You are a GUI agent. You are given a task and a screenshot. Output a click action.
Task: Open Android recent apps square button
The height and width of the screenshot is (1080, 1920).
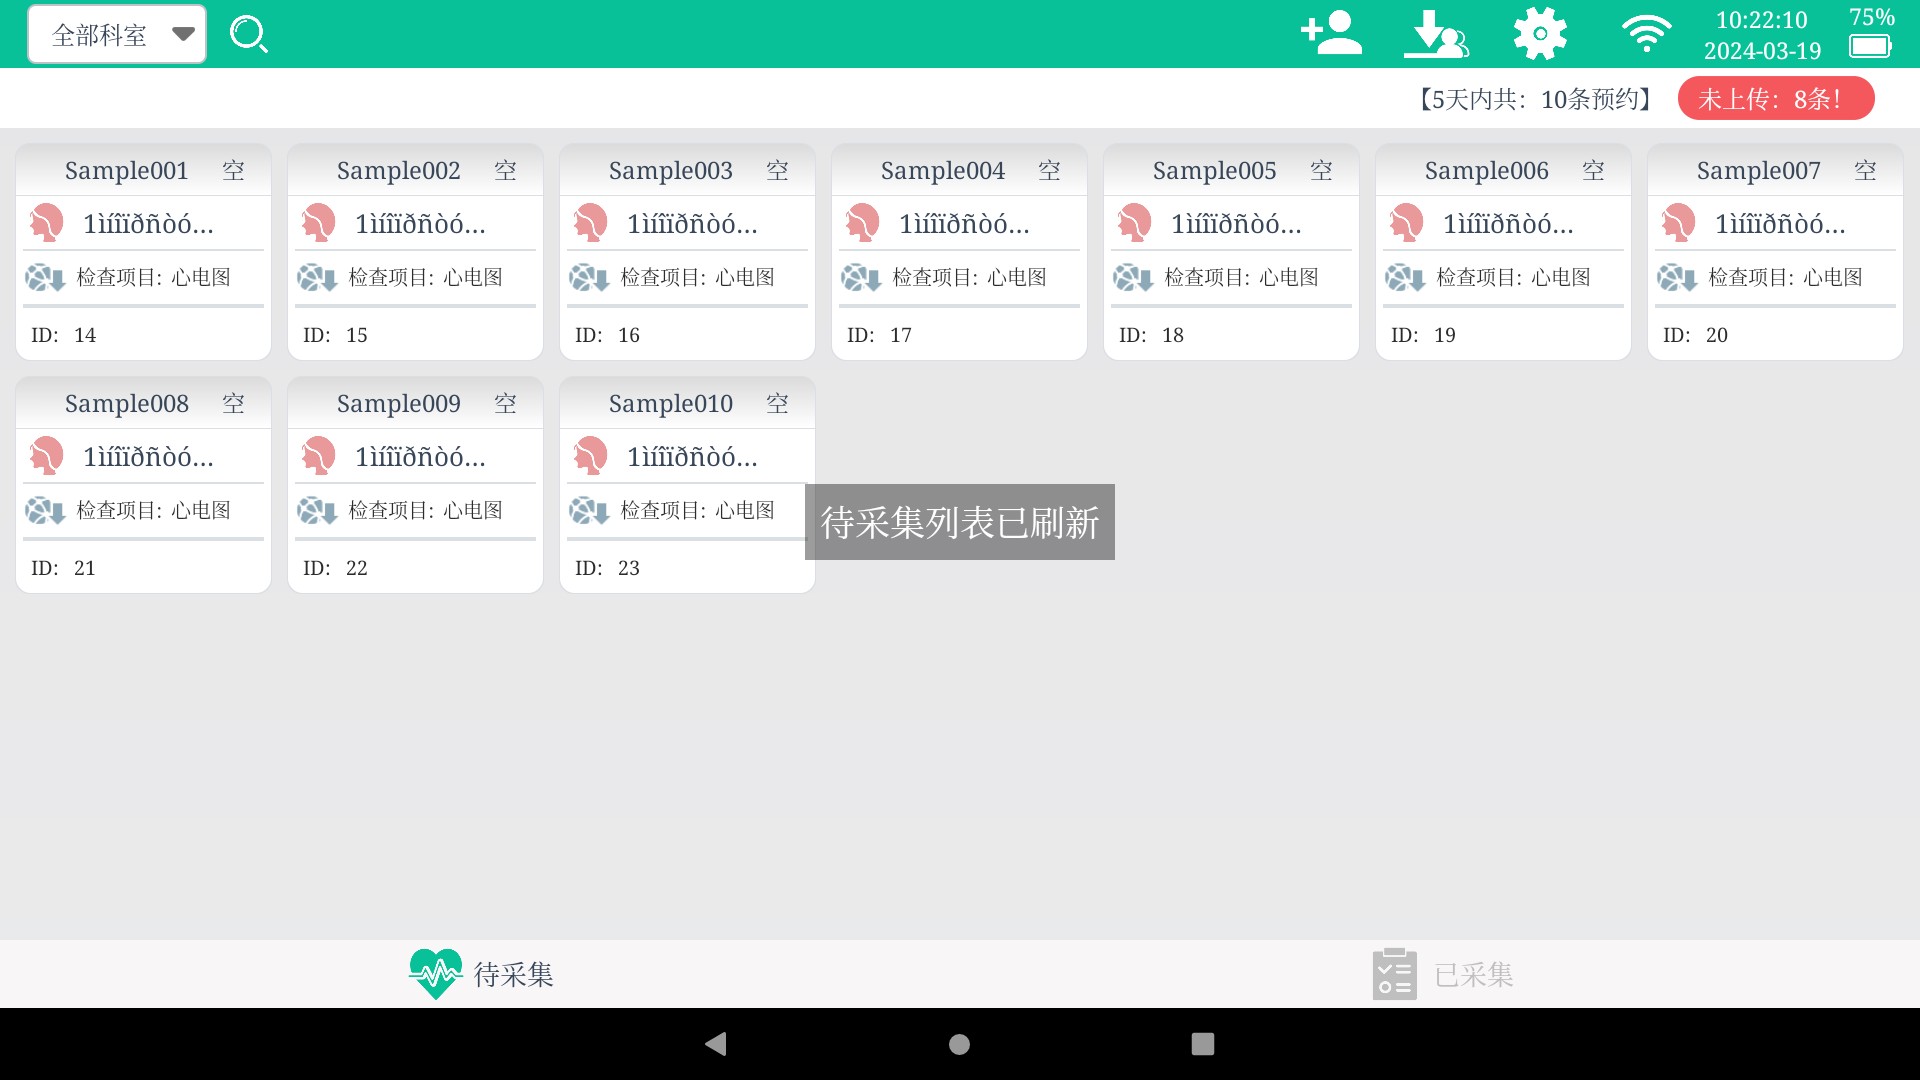(1203, 1044)
